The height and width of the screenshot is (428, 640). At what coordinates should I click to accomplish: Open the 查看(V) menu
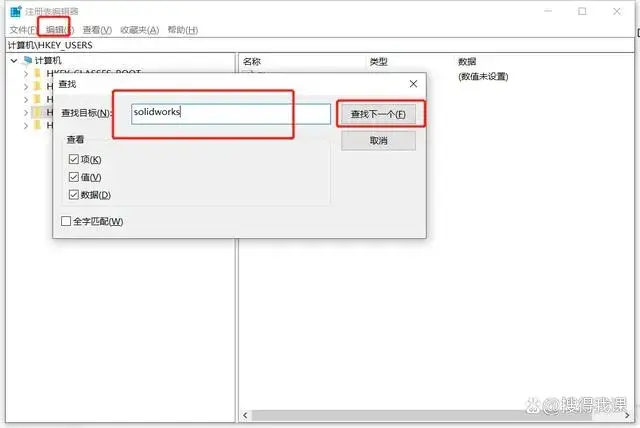(97, 30)
